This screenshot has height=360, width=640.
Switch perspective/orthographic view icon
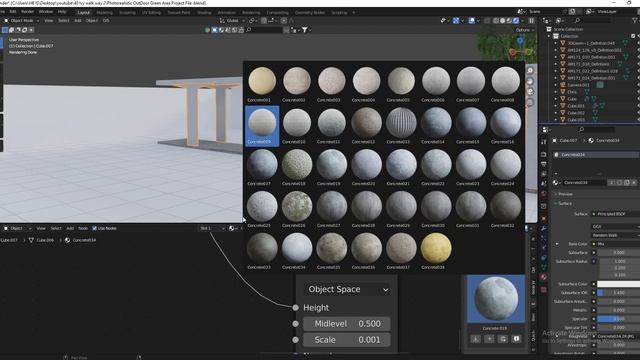click(530, 102)
